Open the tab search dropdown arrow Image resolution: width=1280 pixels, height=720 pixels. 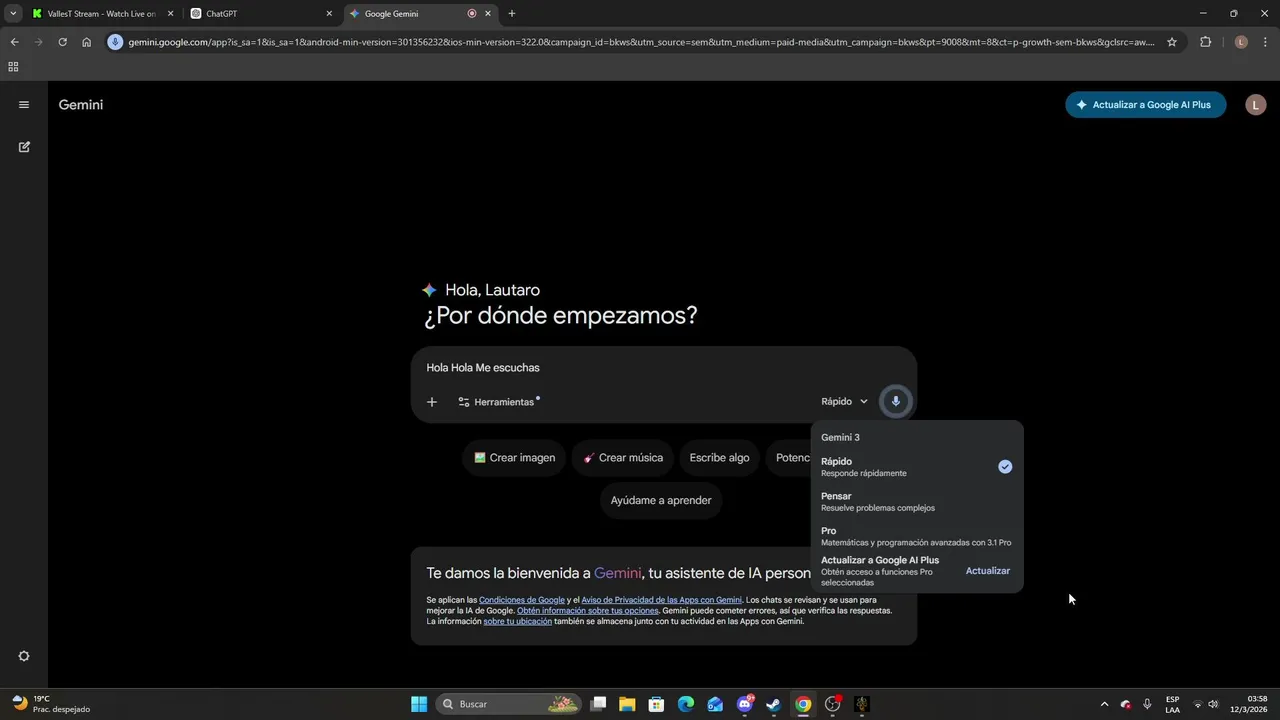[x=13, y=14]
